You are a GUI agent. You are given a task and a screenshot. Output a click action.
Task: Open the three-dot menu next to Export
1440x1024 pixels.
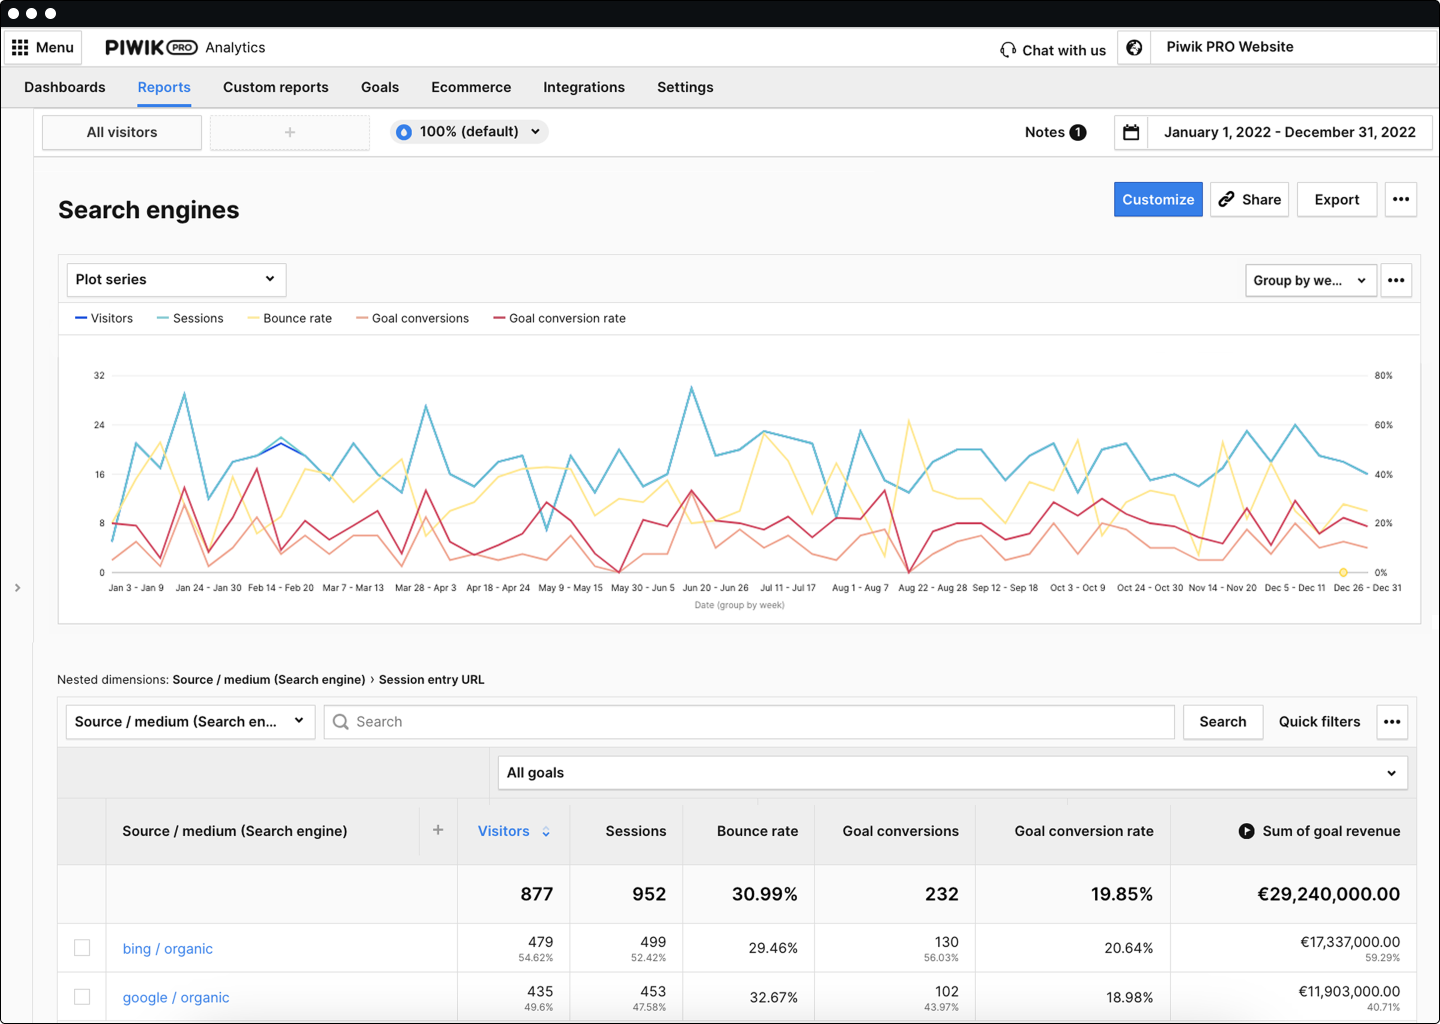coord(1400,199)
